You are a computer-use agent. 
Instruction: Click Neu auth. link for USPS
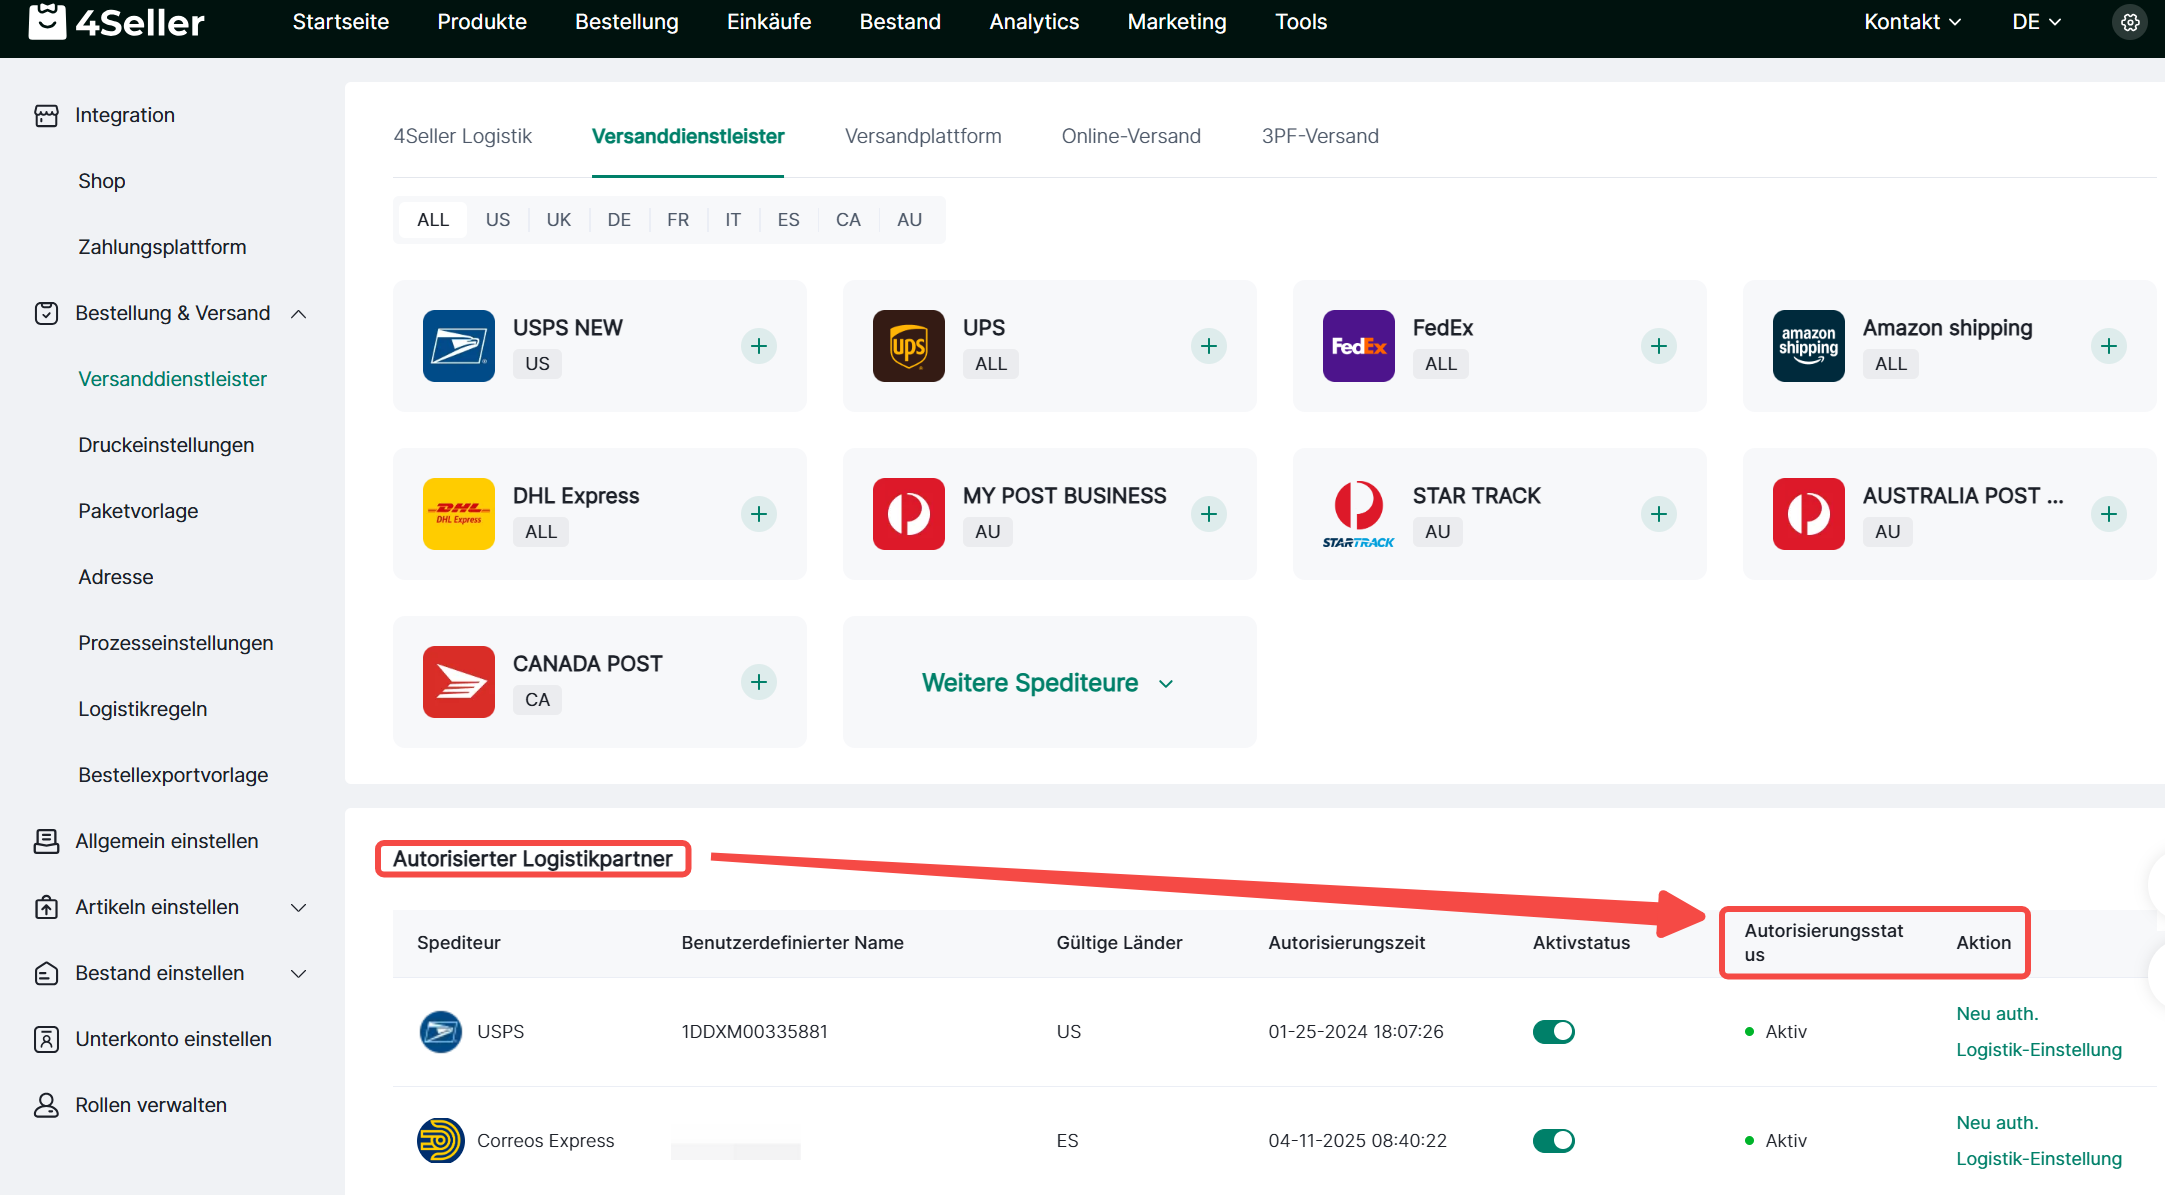(1996, 1013)
